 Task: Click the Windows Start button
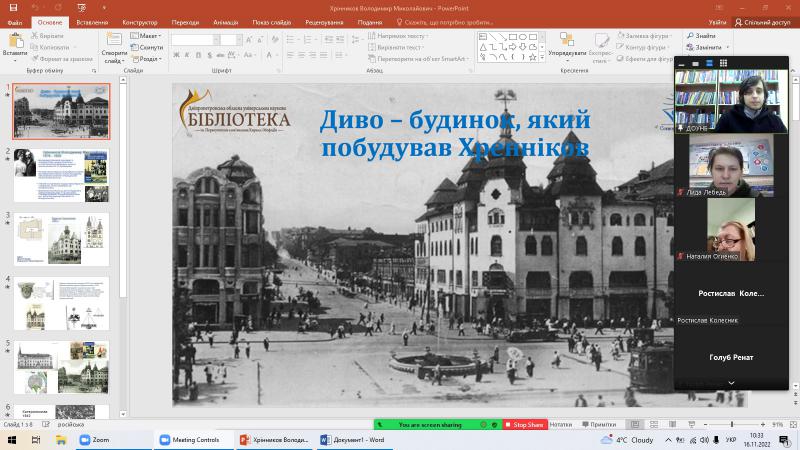(11, 440)
